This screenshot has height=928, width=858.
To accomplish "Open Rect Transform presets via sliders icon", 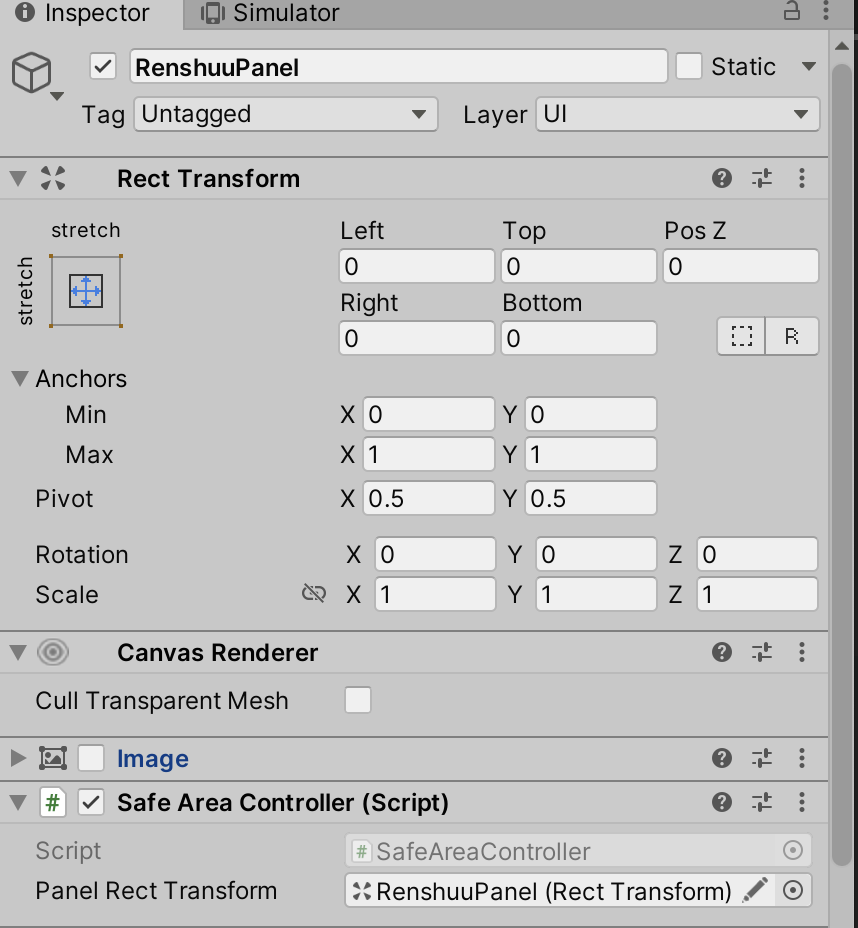I will [x=763, y=178].
